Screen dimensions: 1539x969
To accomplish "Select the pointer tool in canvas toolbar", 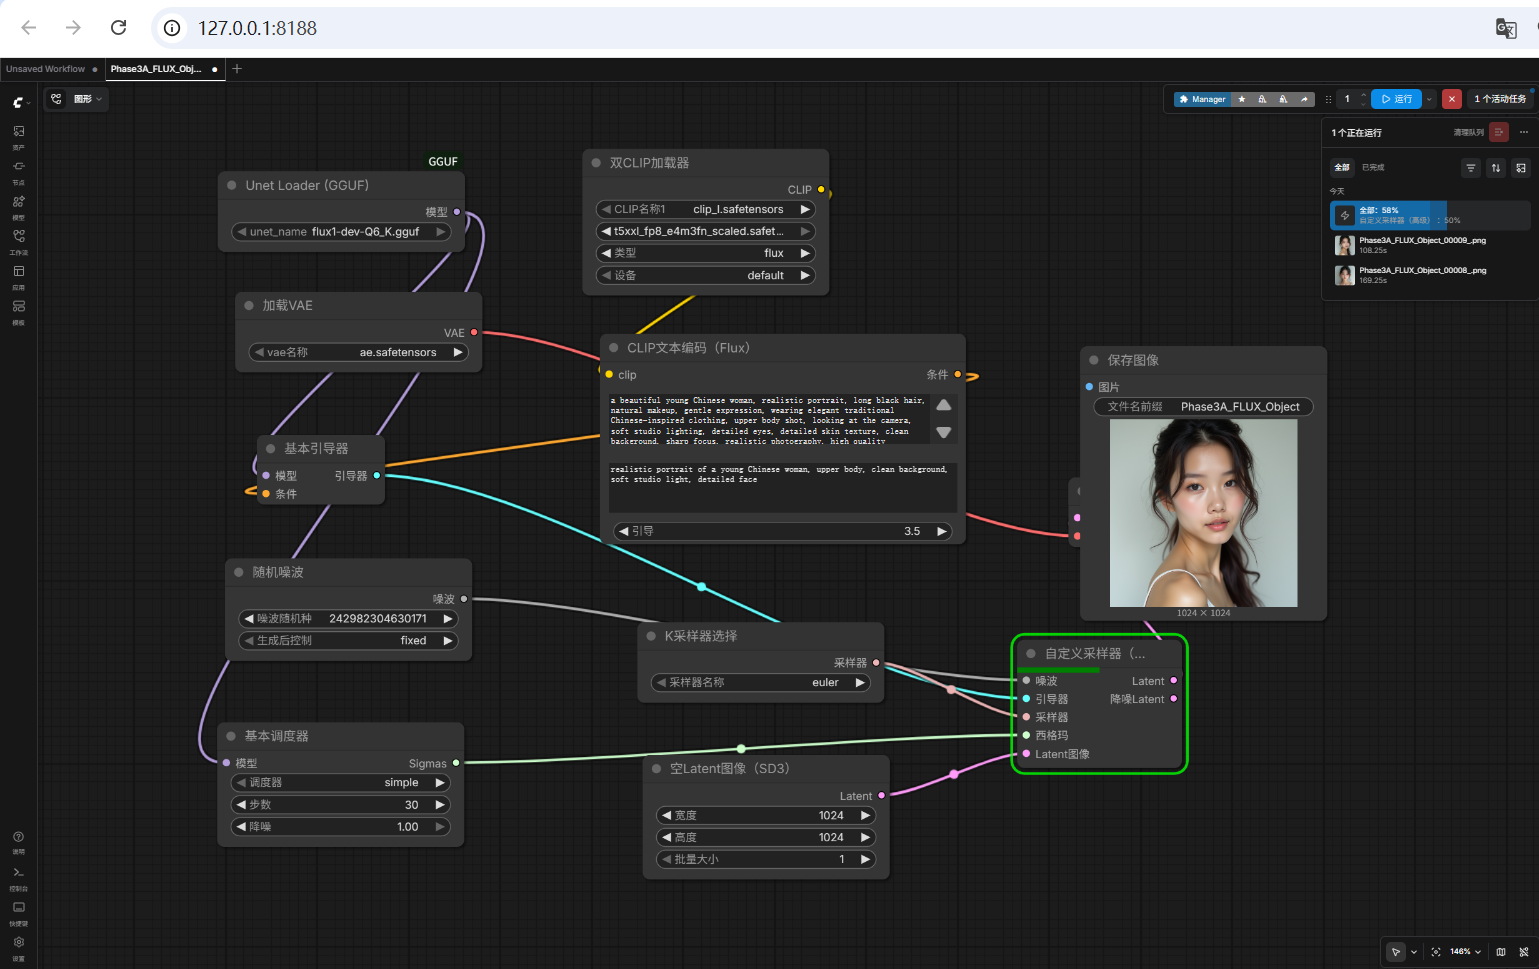I will (x=1396, y=952).
